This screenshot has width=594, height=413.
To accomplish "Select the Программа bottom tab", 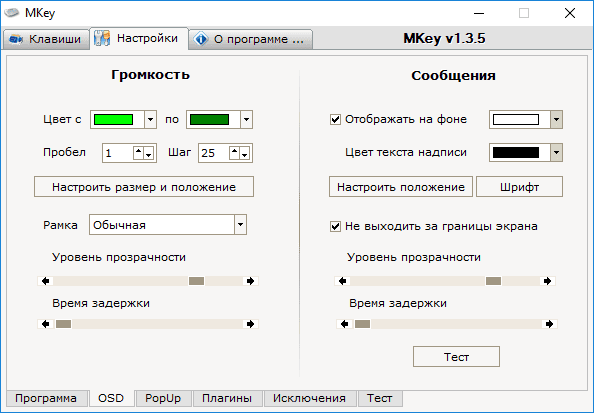I will point(46,398).
